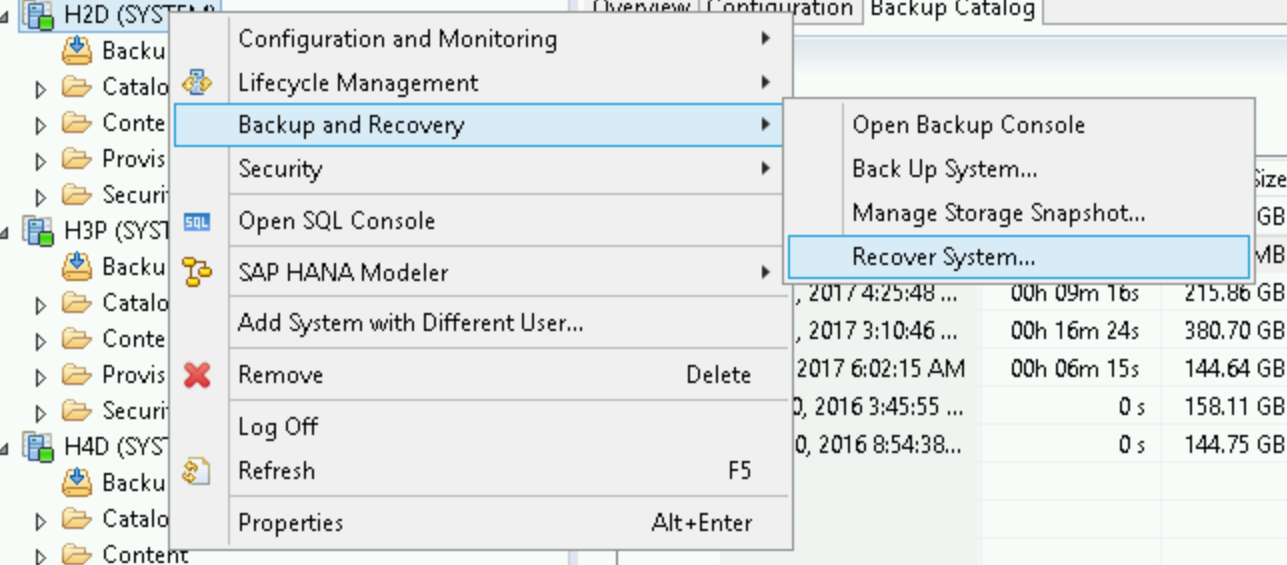Select Back Up System option
Viewport: 1287px width, 565px height.
pos(944,169)
